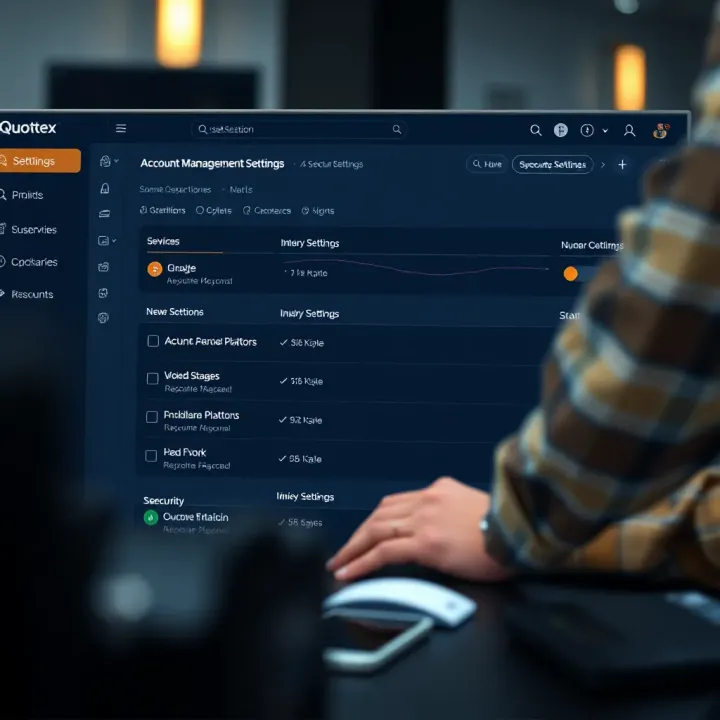Click the magnifier icon inside search field's right end
Screen dimensions: 720x720
pyautogui.click(x=397, y=129)
